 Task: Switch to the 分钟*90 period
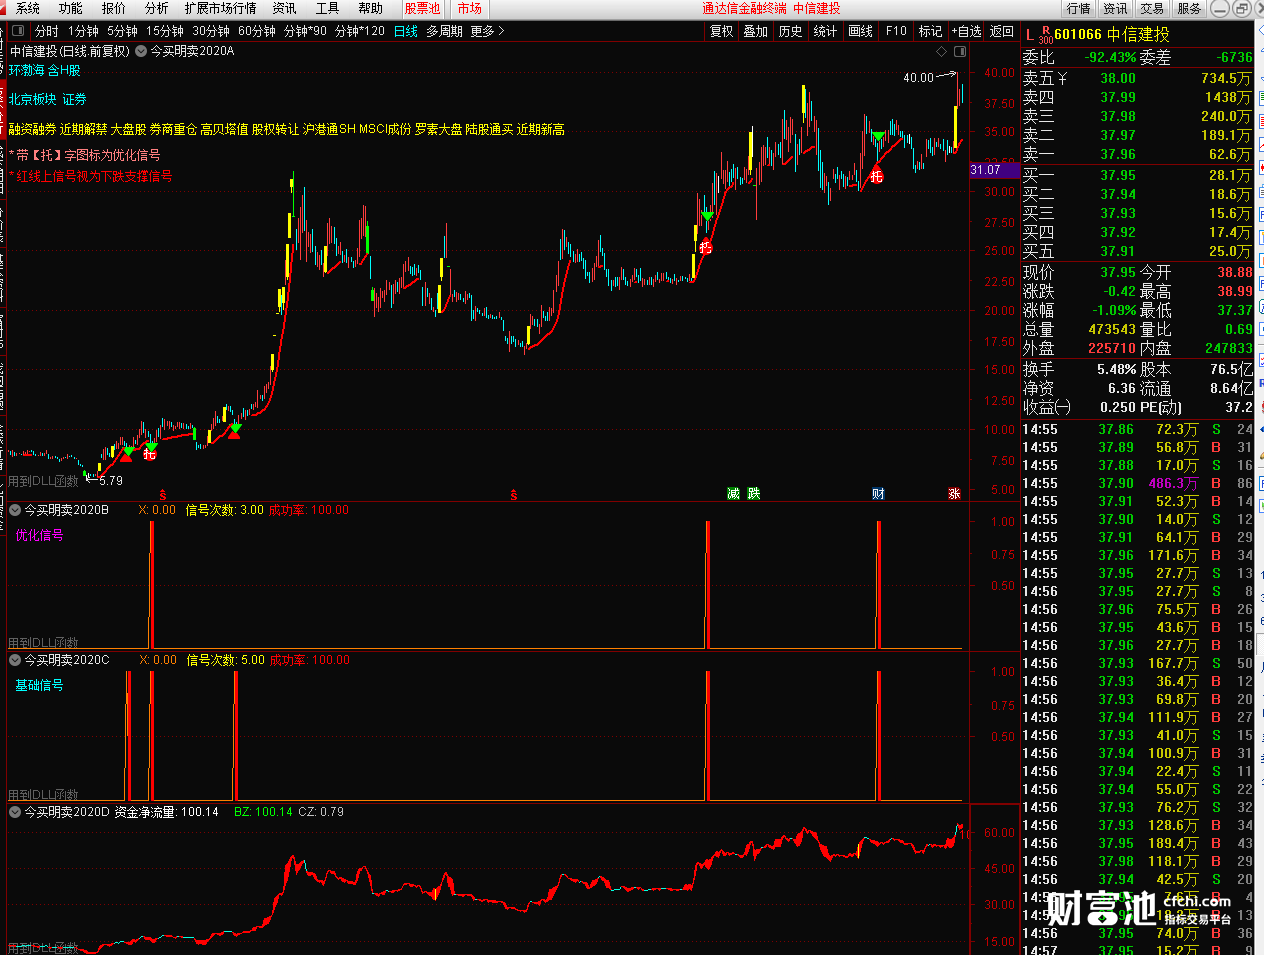tap(305, 31)
